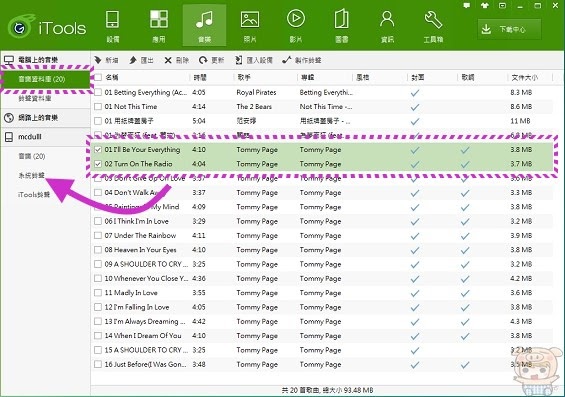Check 16 Just Before(I Was Gon... checkbox

pos(98,364)
